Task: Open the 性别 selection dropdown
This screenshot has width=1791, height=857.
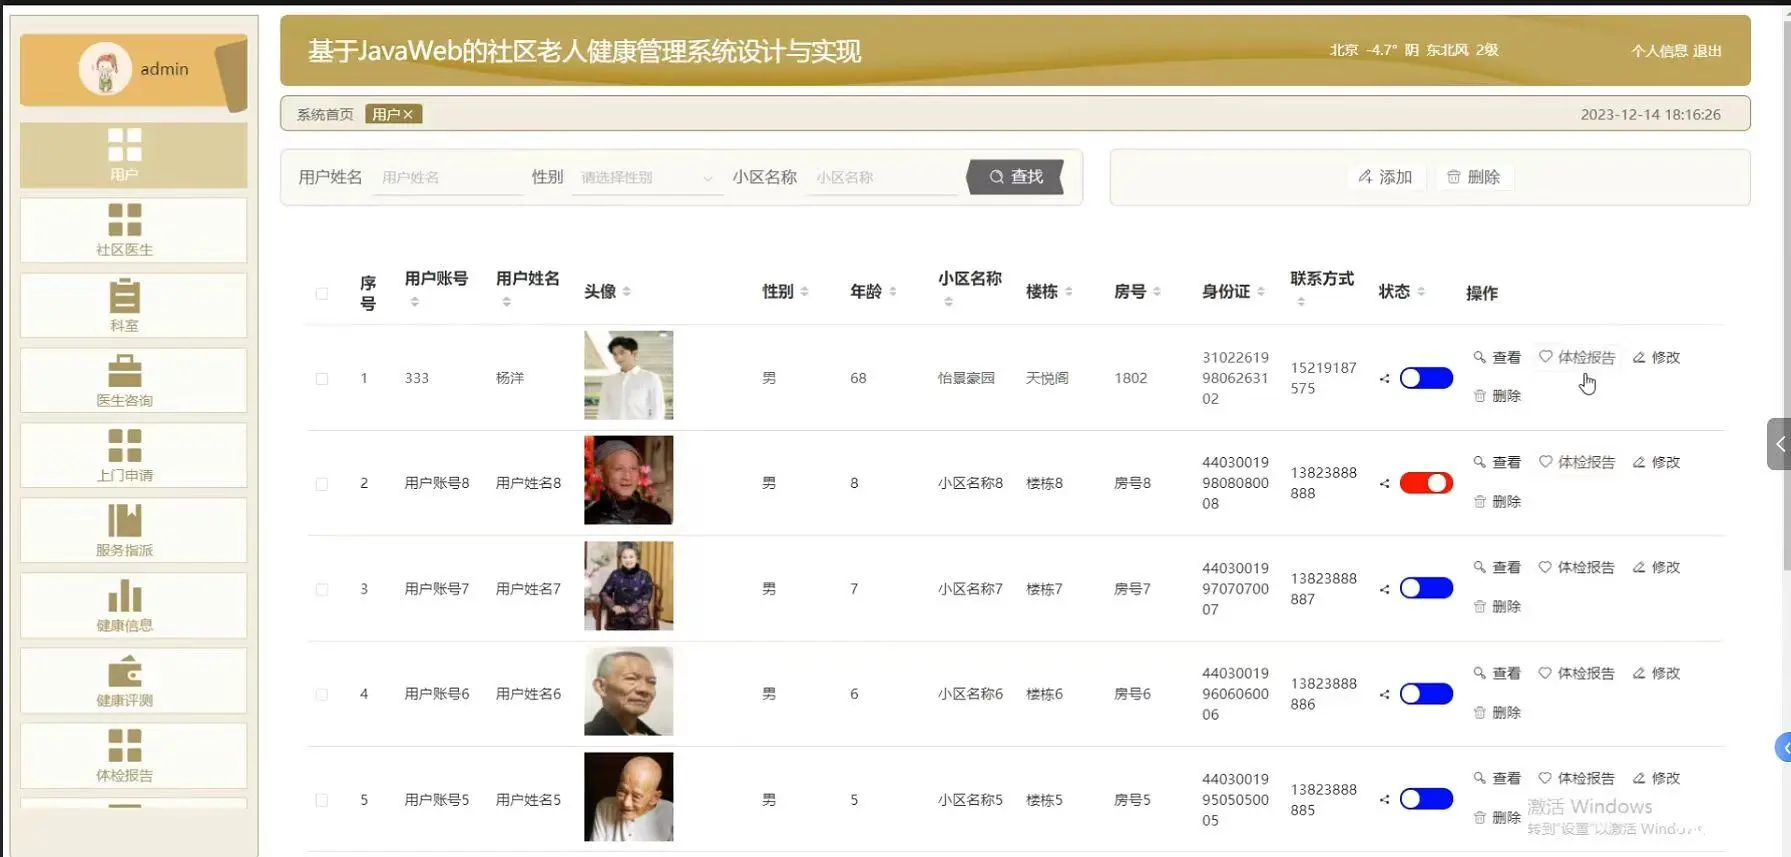Action: 647,177
